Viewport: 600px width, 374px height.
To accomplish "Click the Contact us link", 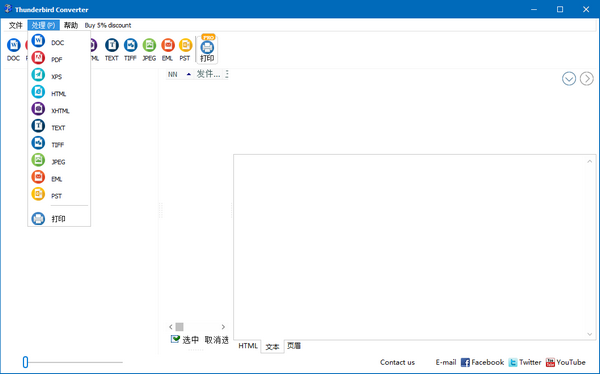I will coord(397,362).
